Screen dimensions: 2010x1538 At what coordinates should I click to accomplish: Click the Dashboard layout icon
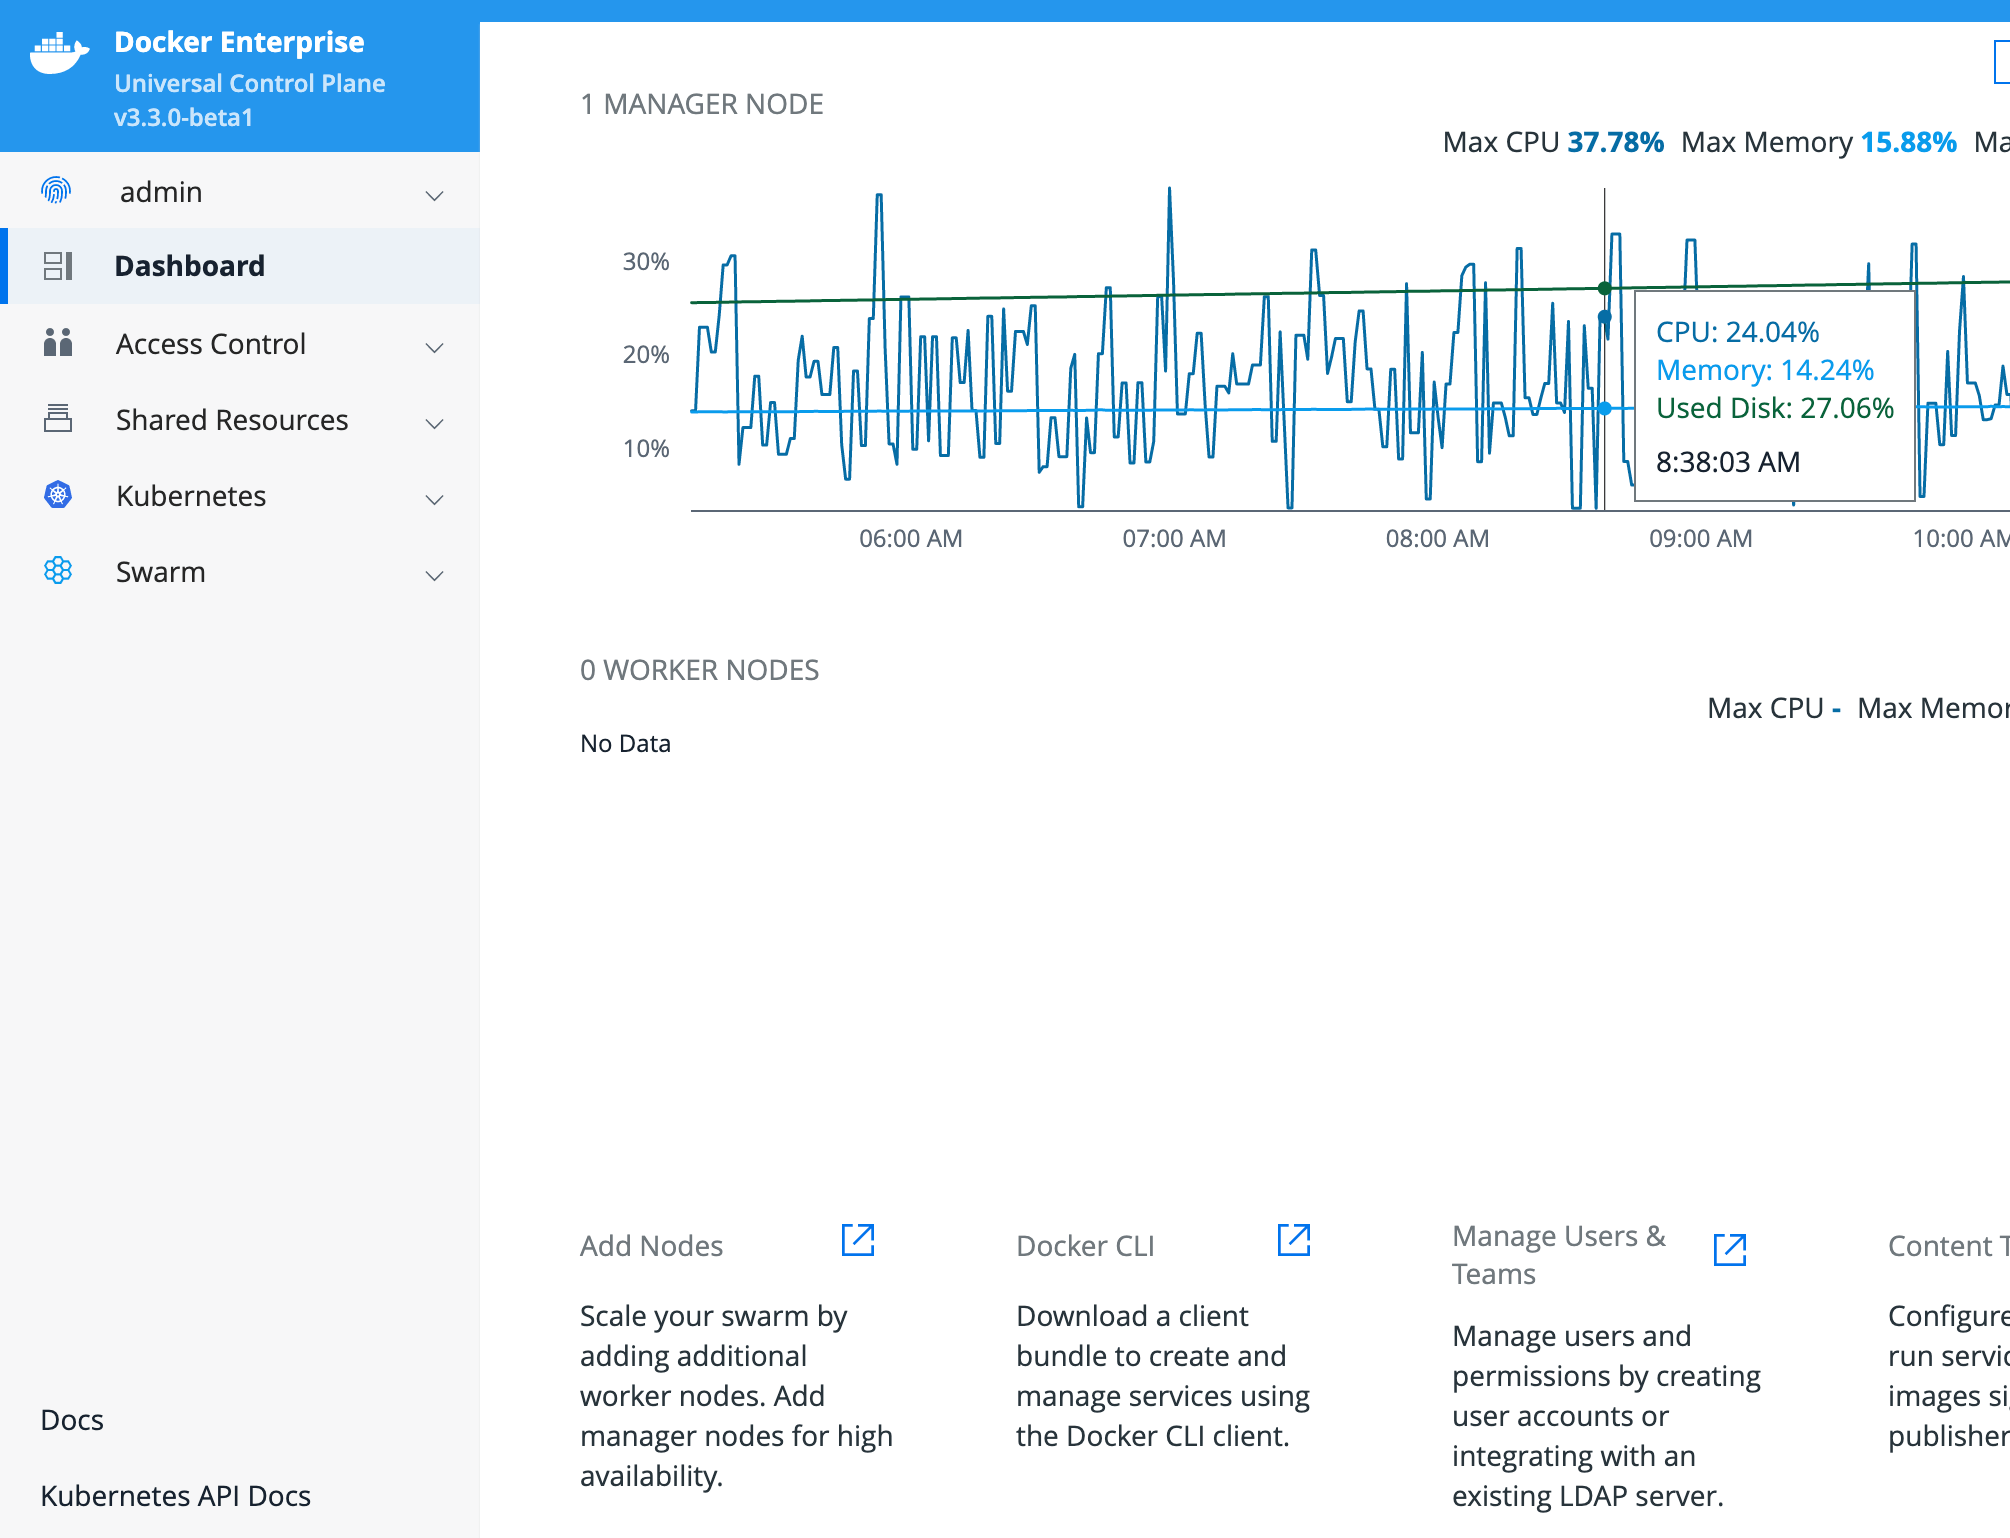[x=58, y=266]
